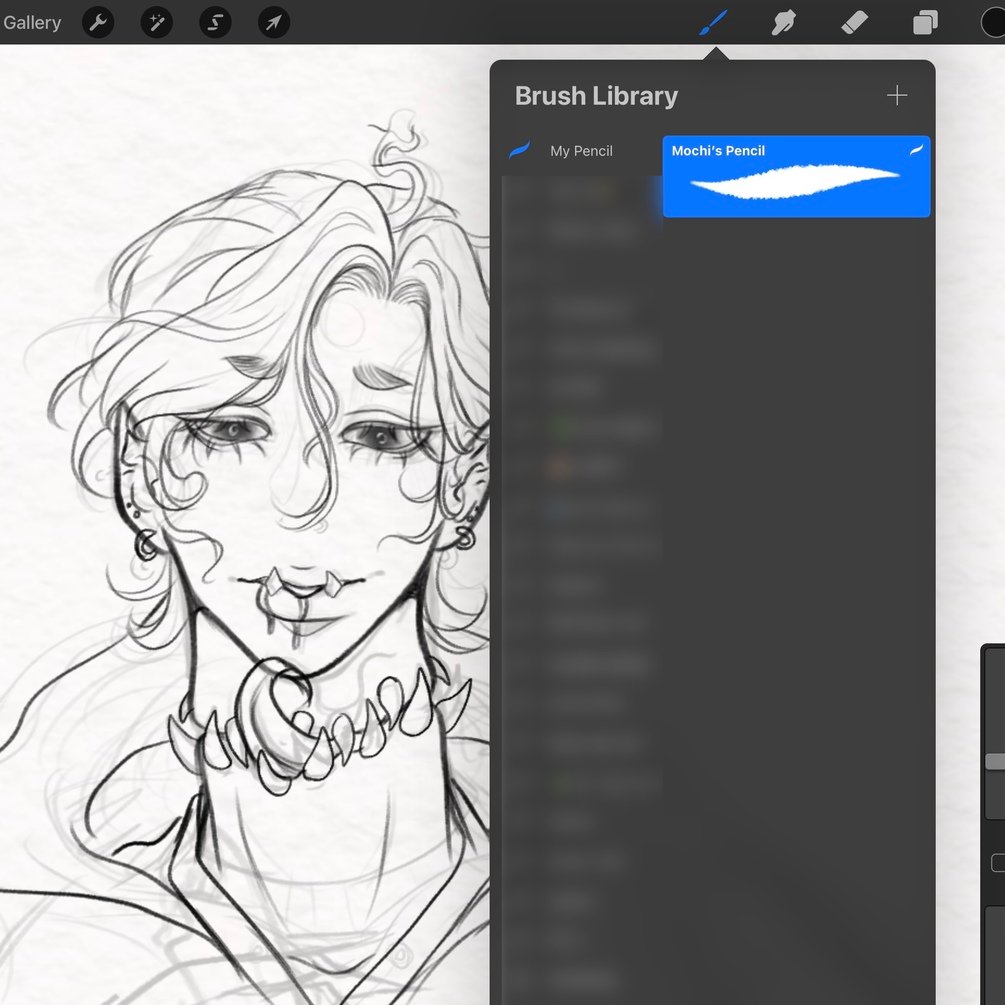Switch to the Smudge tool
Image resolution: width=1005 pixels, height=1005 pixels.
point(783,22)
